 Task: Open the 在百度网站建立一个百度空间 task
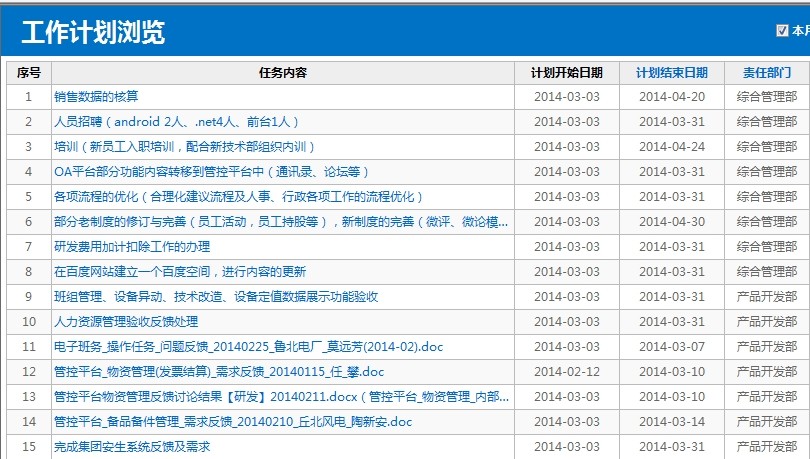[180, 272]
